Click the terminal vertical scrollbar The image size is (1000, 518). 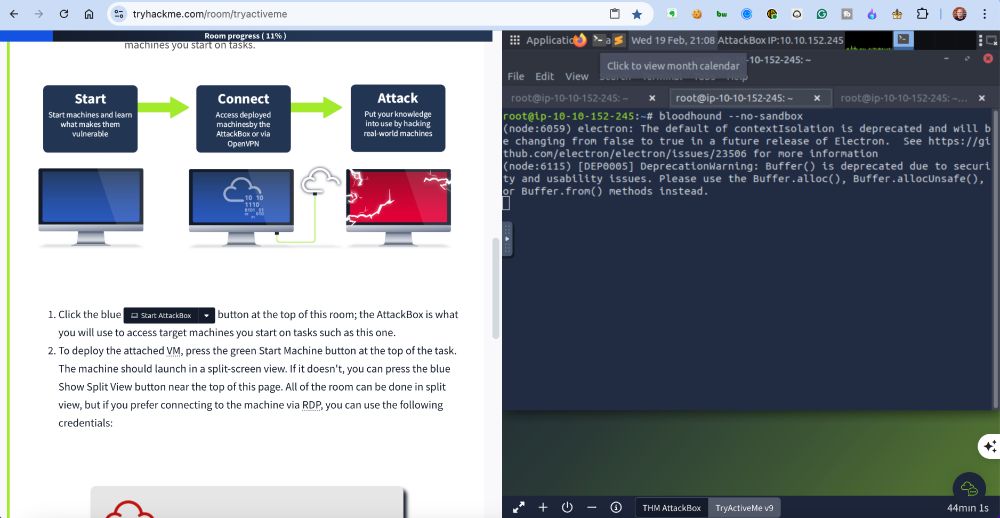click(x=996, y=258)
